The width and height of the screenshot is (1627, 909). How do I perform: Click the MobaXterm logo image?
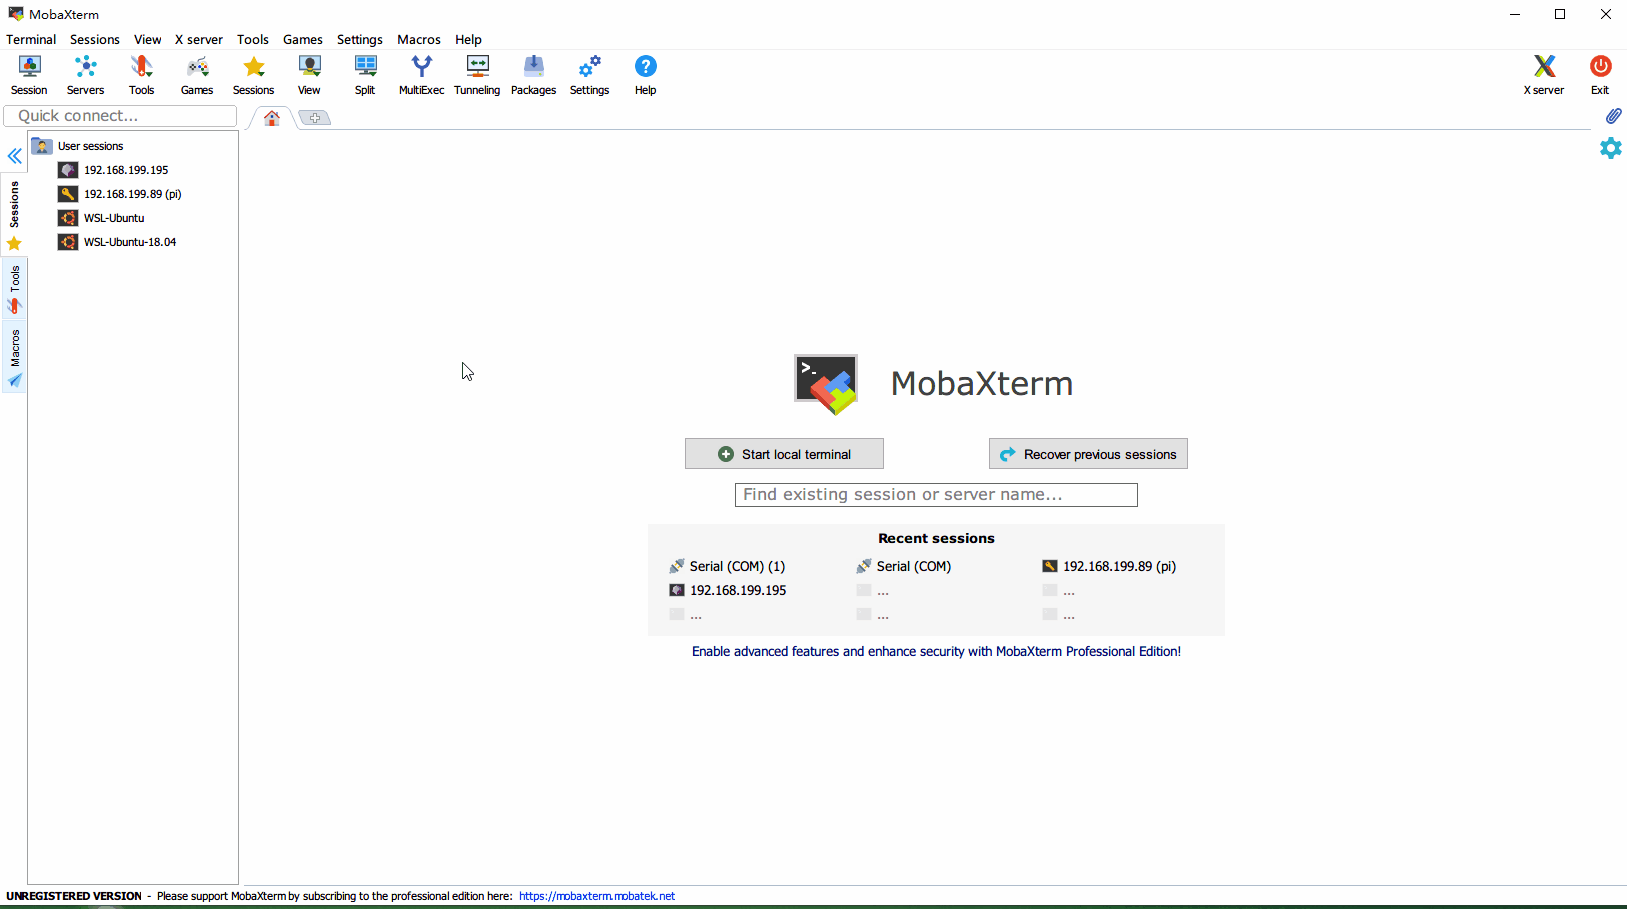click(x=826, y=384)
